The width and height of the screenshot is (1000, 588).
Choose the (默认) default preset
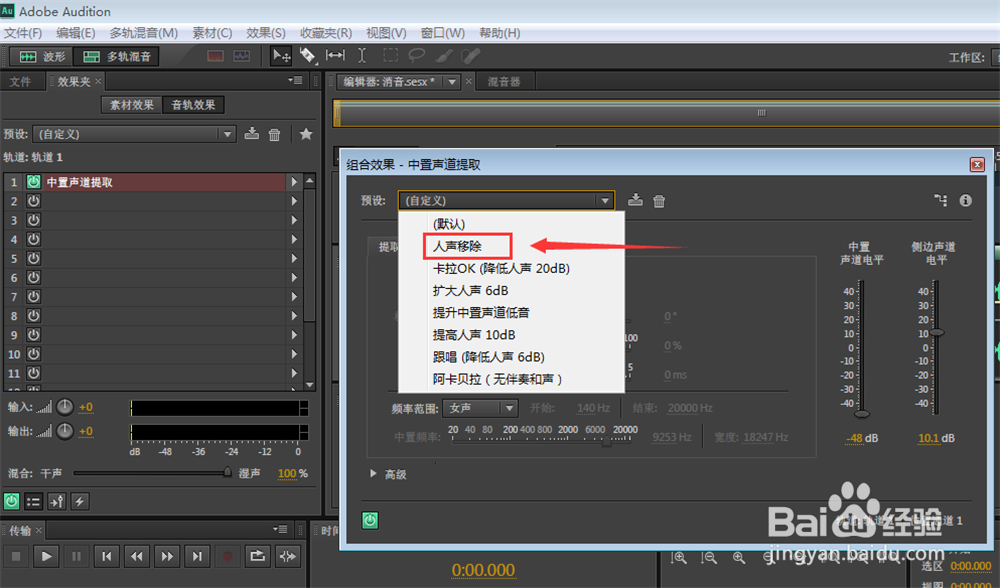tap(449, 224)
